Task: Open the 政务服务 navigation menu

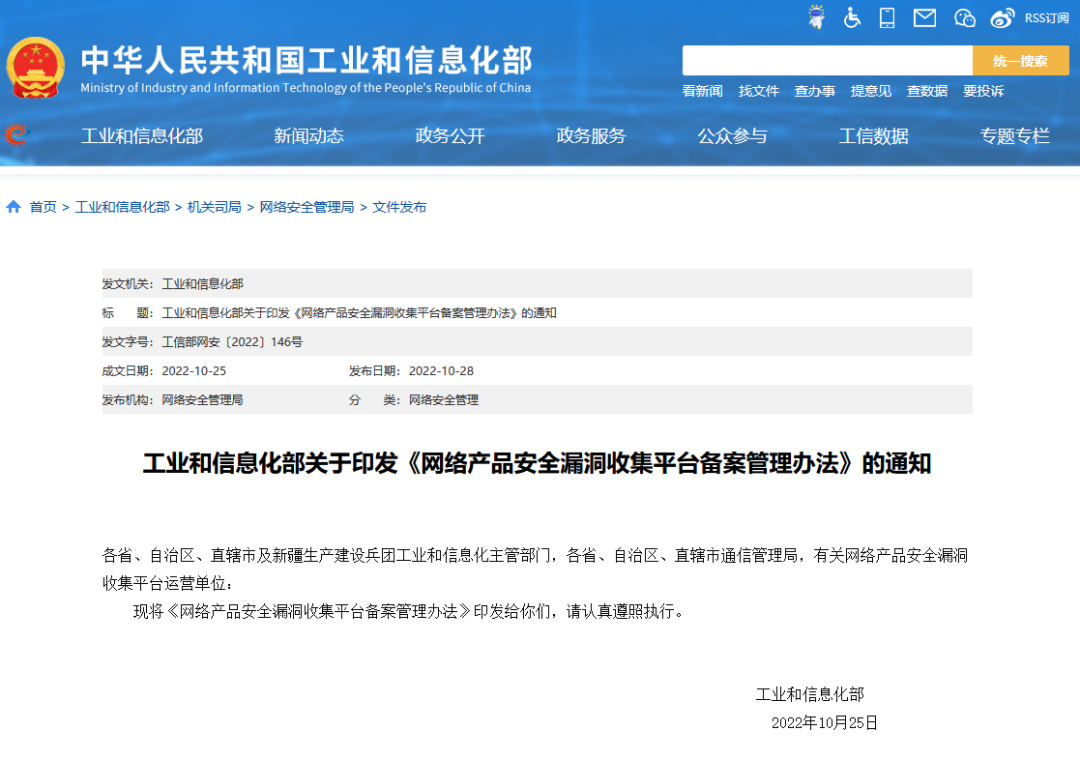Action: point(591,136)
